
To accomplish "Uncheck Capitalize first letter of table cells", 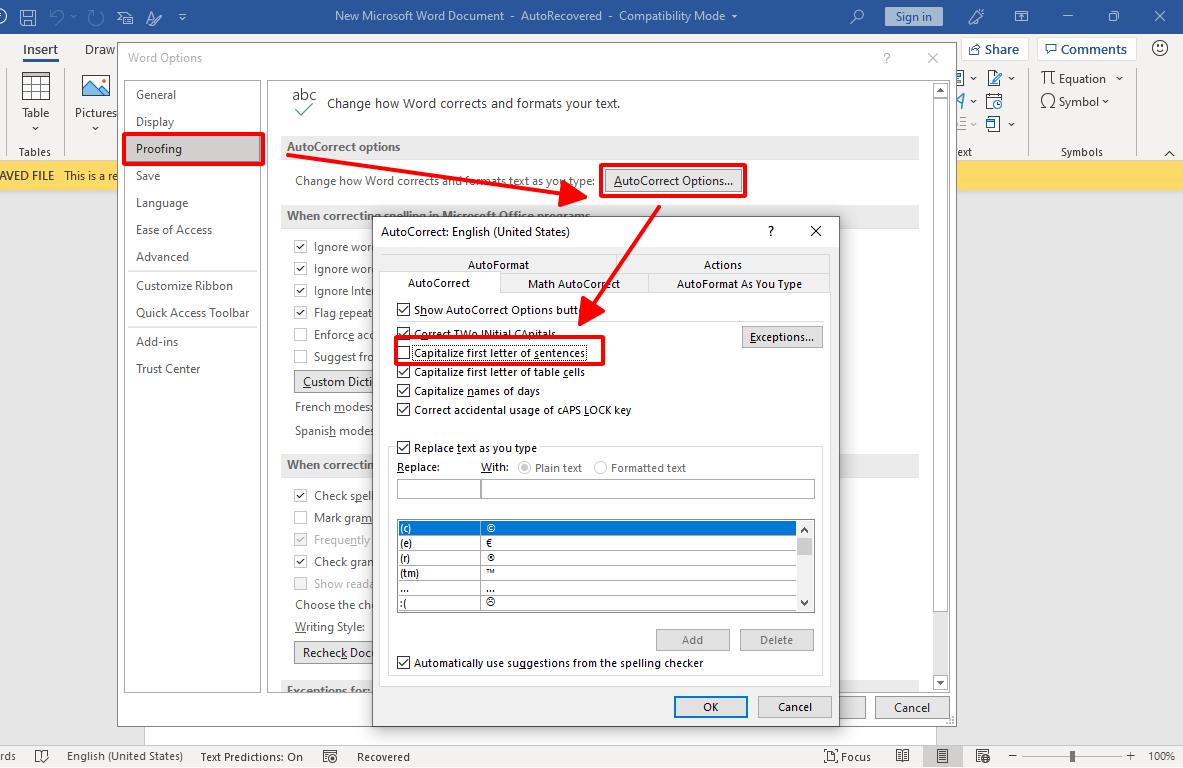I will tap(404, 372).
